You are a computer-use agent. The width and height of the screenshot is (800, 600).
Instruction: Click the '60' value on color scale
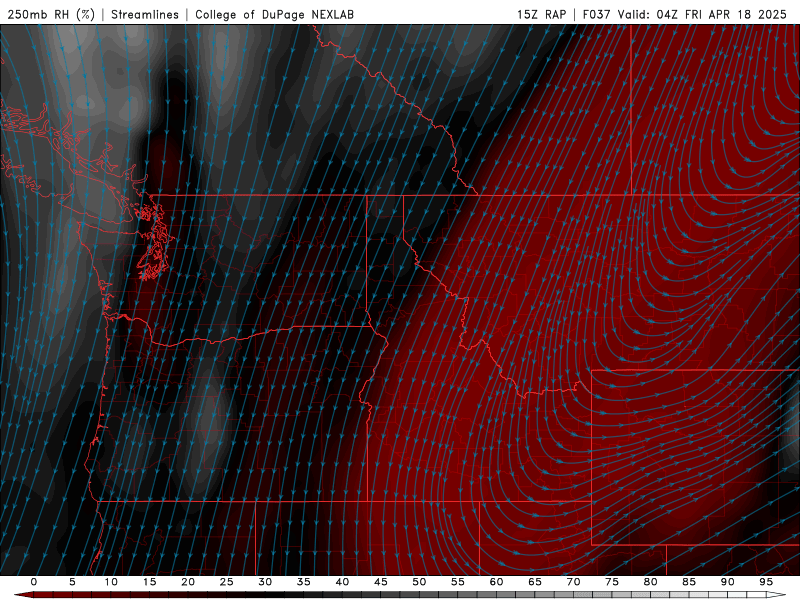click(x=496, y=582)
